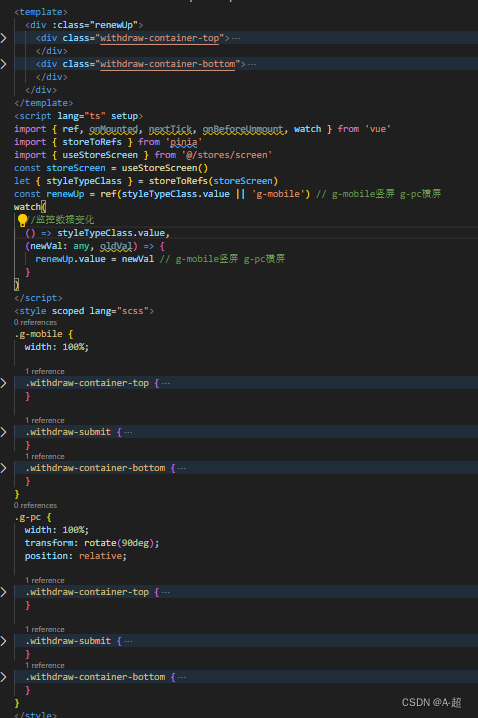Screen dimensions: 478x718
Task: Click the <style scoped lang="scss"> tag
Action: point(84,311)
